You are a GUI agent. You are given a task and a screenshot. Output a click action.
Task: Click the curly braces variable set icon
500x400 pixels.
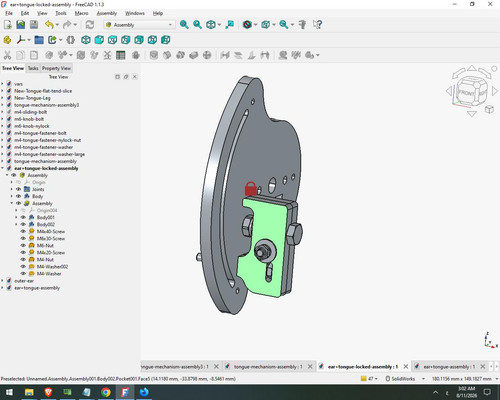[70, 40]
